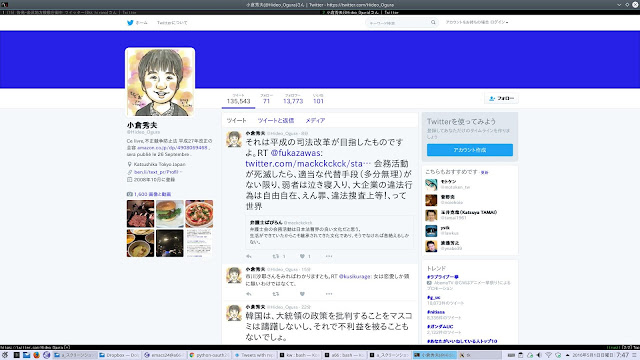The image size is (640, 360).
Task: Click the network wifi tray icon
Action: [x=549, y=355]
